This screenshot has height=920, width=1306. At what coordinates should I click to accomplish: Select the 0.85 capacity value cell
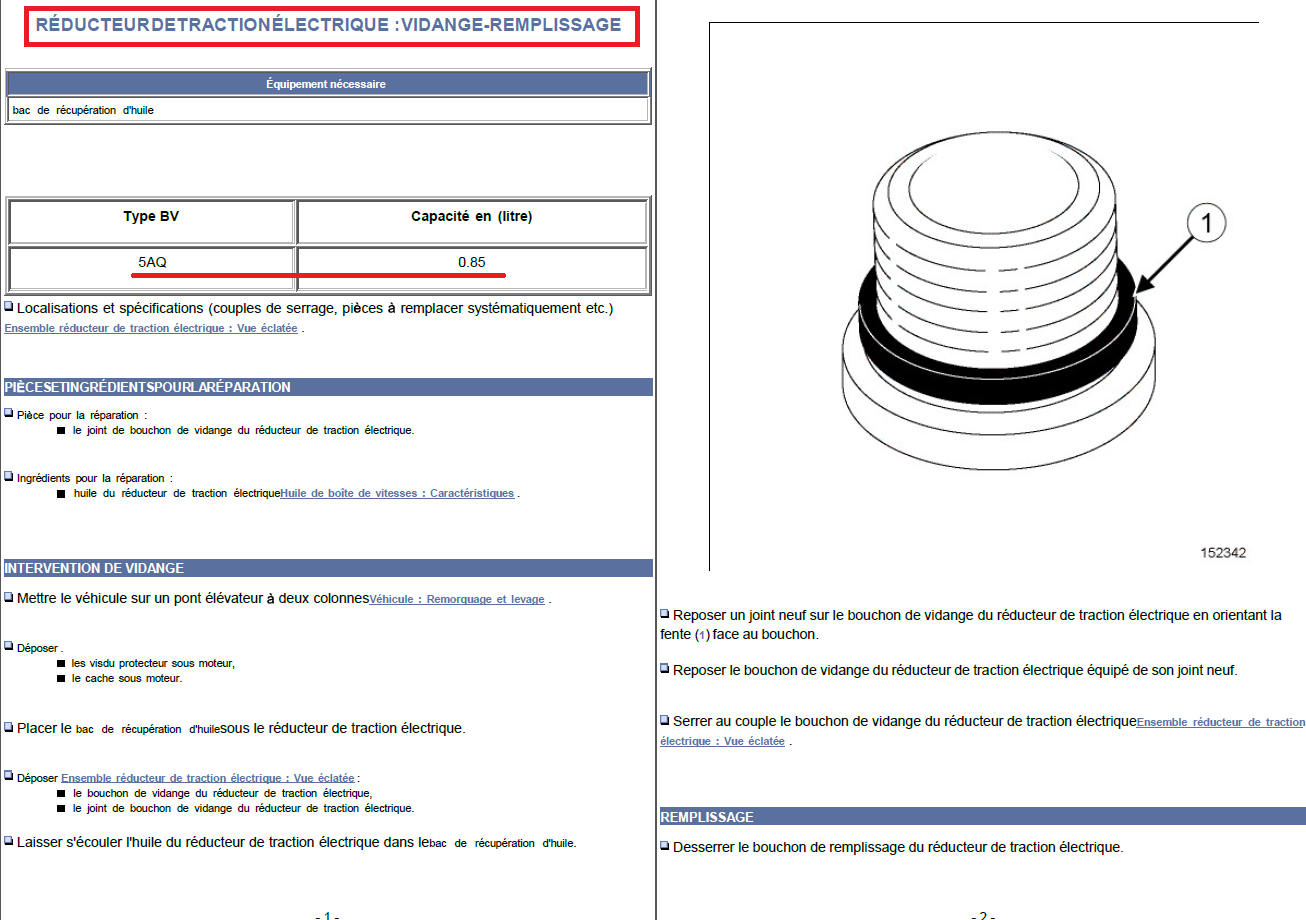point(472,263)
